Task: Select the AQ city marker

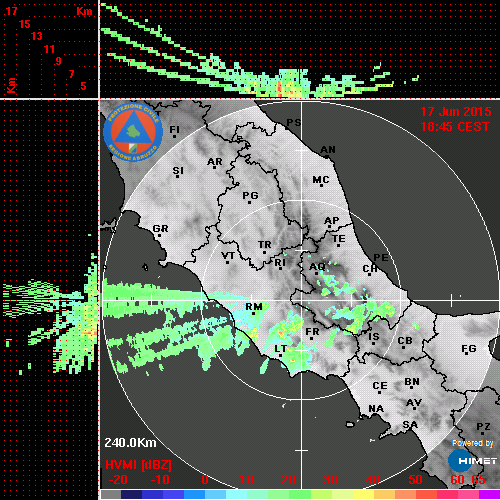Action: click(x=316, y=273)
